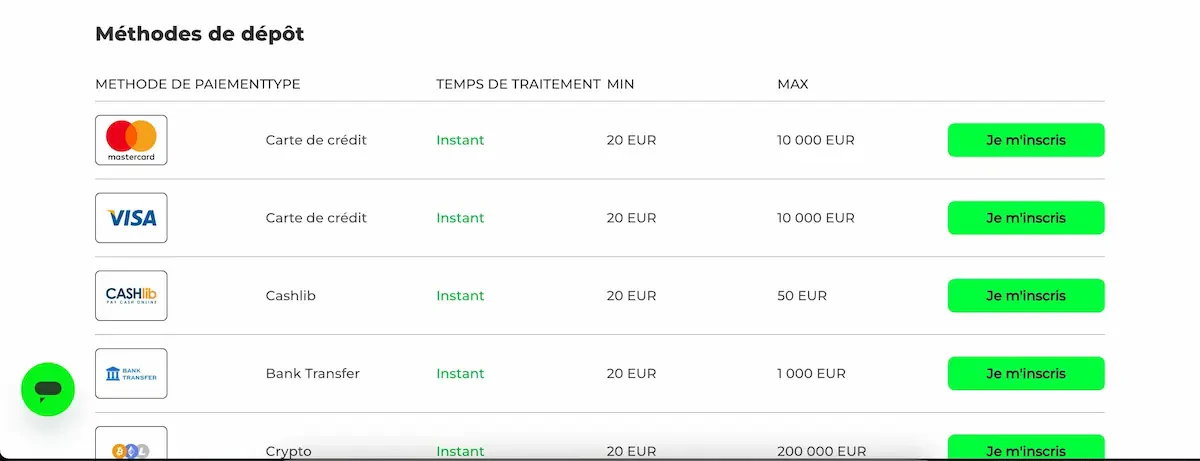1200x461 pixels.
Task: Select the Cashlib payment logo
Action: click(x=131, y=296)
